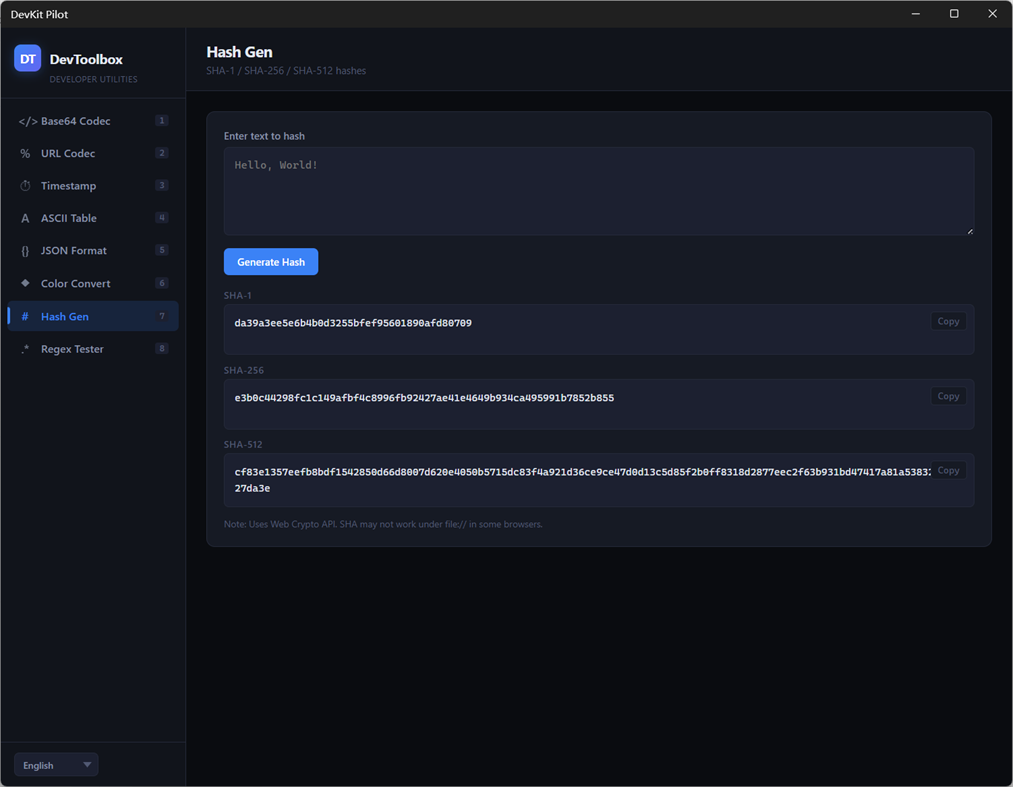The height and width of the screenshot is (787, 1013).
Task: Click the shortcut badge 1 beside Base64 Codec
Action: (x=162, y=121)
